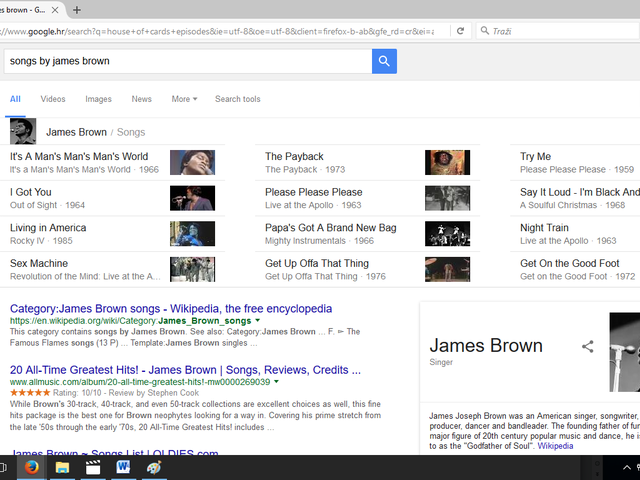
Task: Click the James Brown link in carousel header
Action: pyautogui.click(x=76, y=132)
